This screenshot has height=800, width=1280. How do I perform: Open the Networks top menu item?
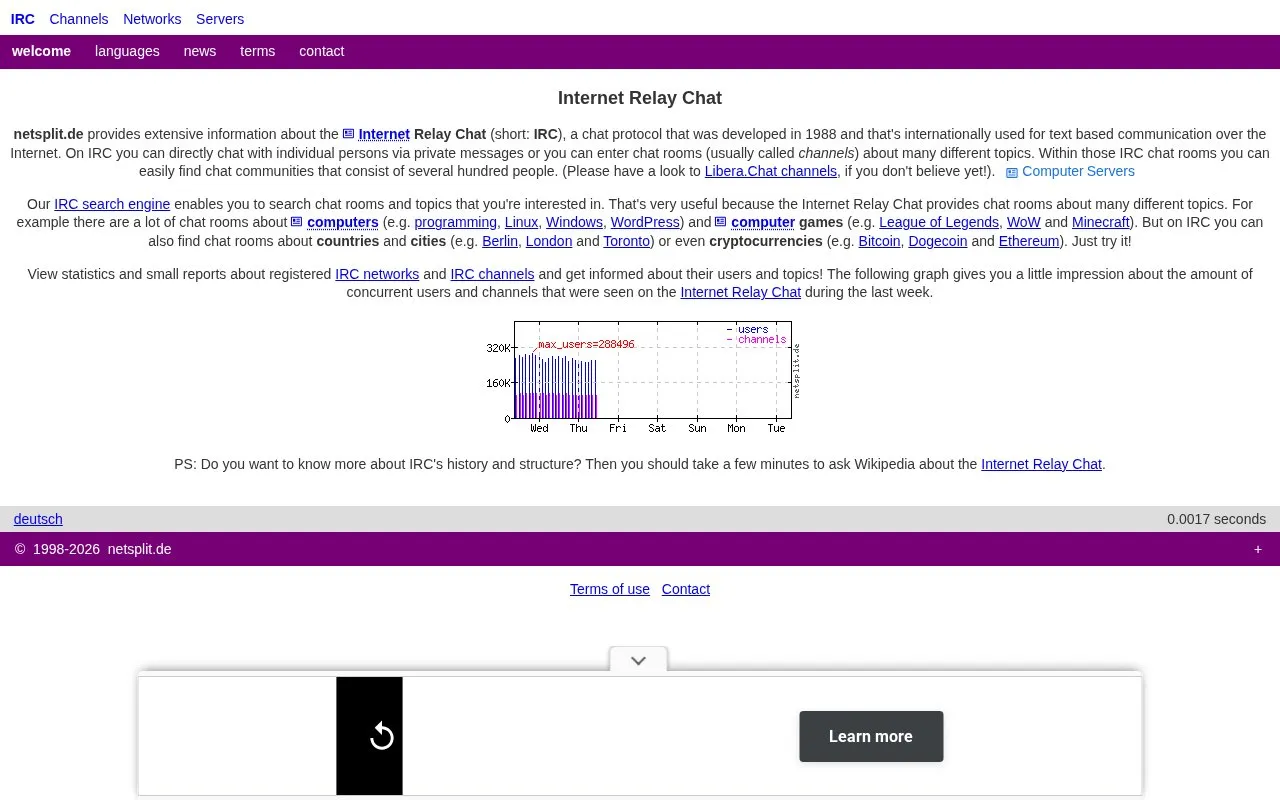(152, 19)
